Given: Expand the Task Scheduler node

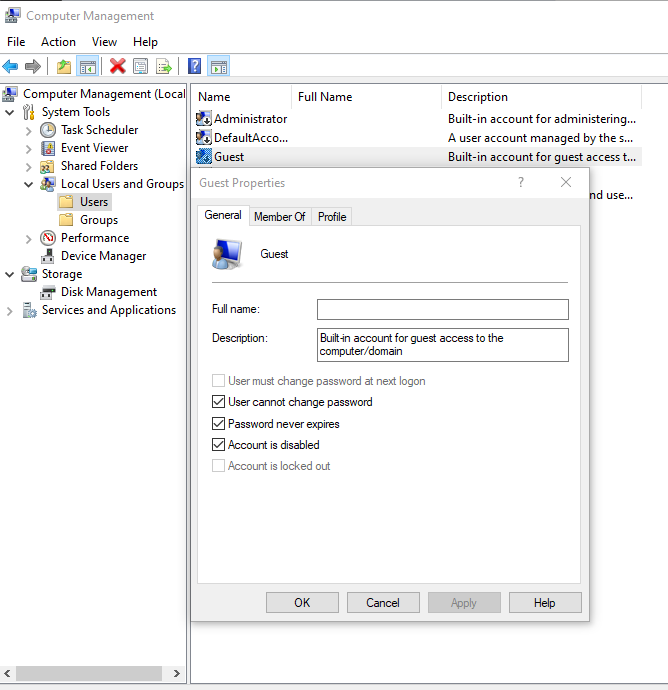Looking at the screenshot, I should (29, 131).
